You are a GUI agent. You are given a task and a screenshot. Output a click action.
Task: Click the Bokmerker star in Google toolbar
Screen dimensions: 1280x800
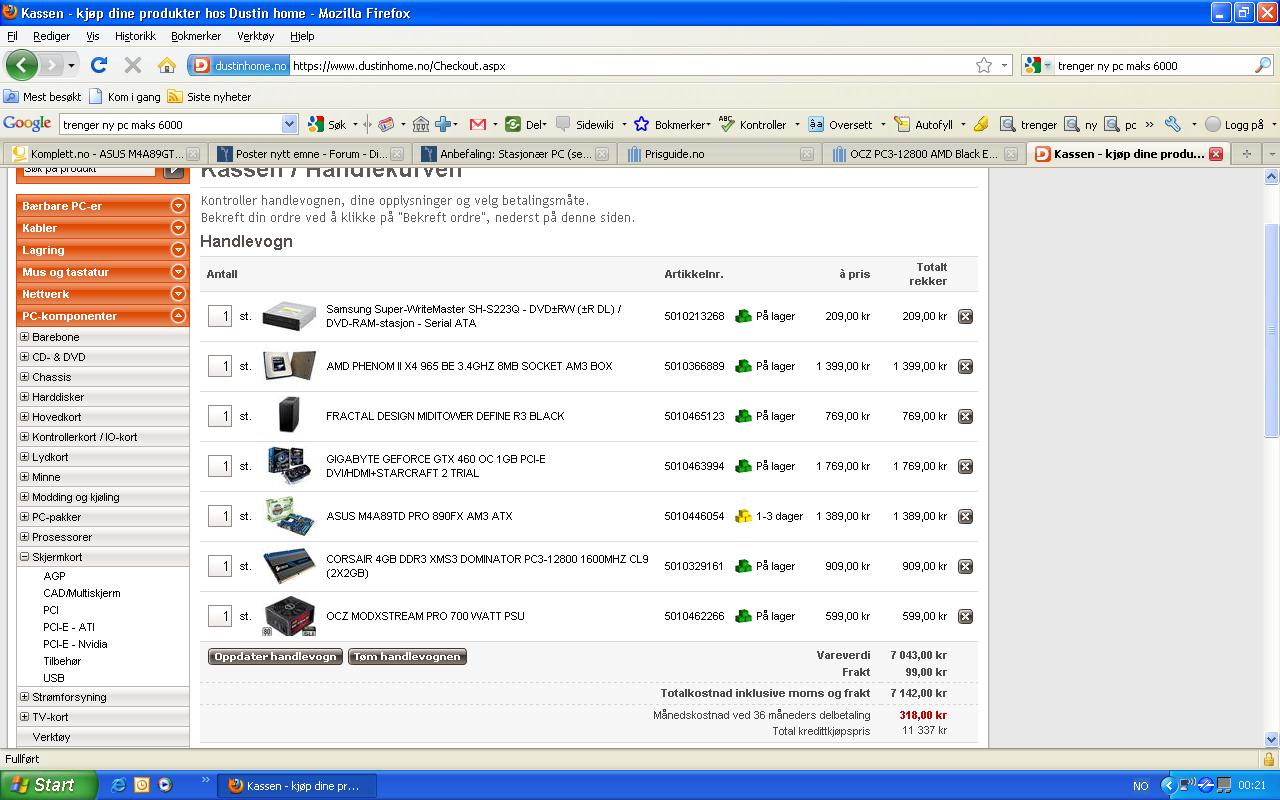click(x=641, y=124)
